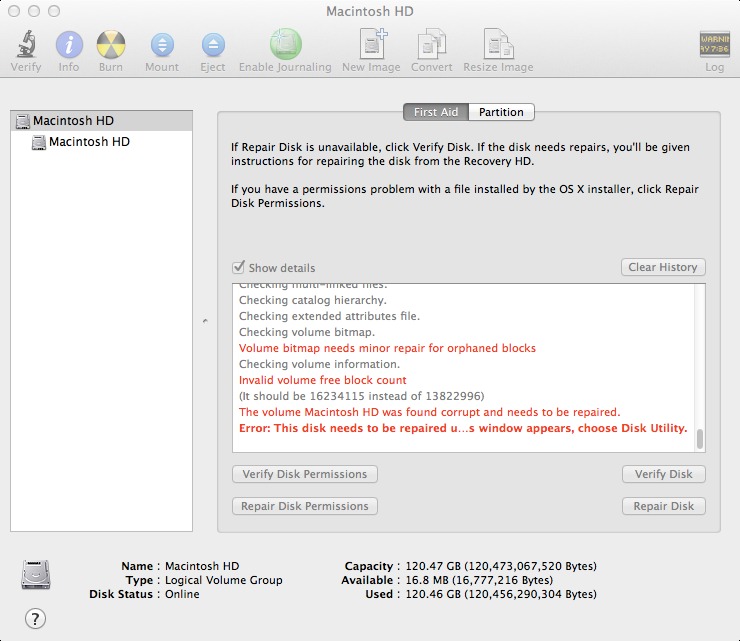Click the Verify microscope toolbar icon

pyautogui.click(x=27, y=44)
